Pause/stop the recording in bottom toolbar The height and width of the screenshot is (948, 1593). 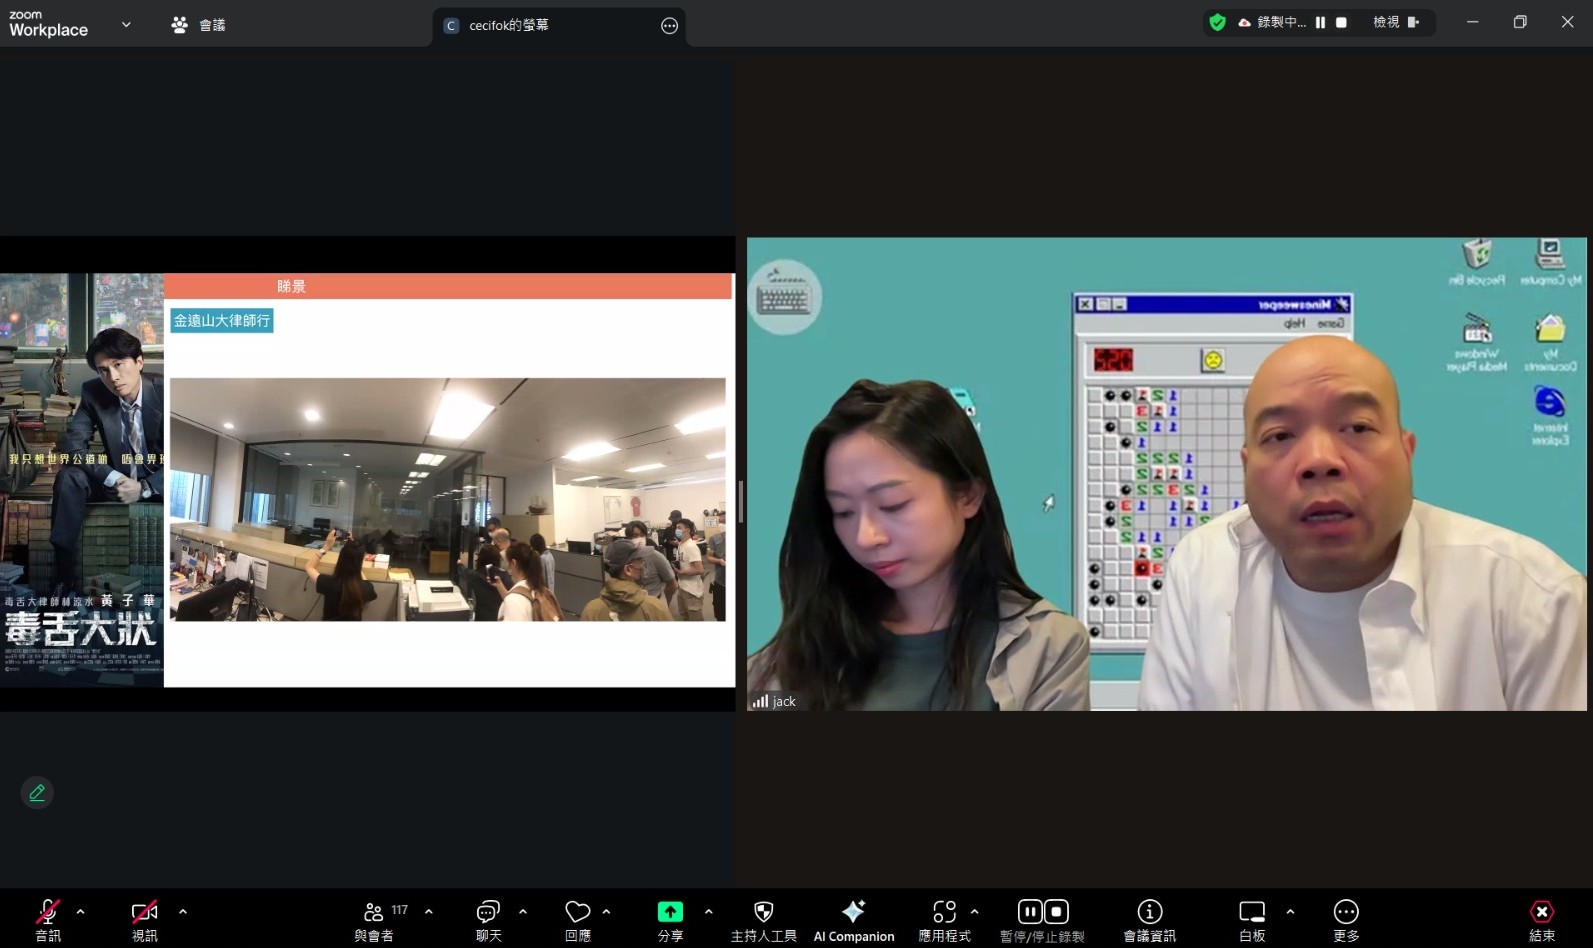click(1042, 918)
